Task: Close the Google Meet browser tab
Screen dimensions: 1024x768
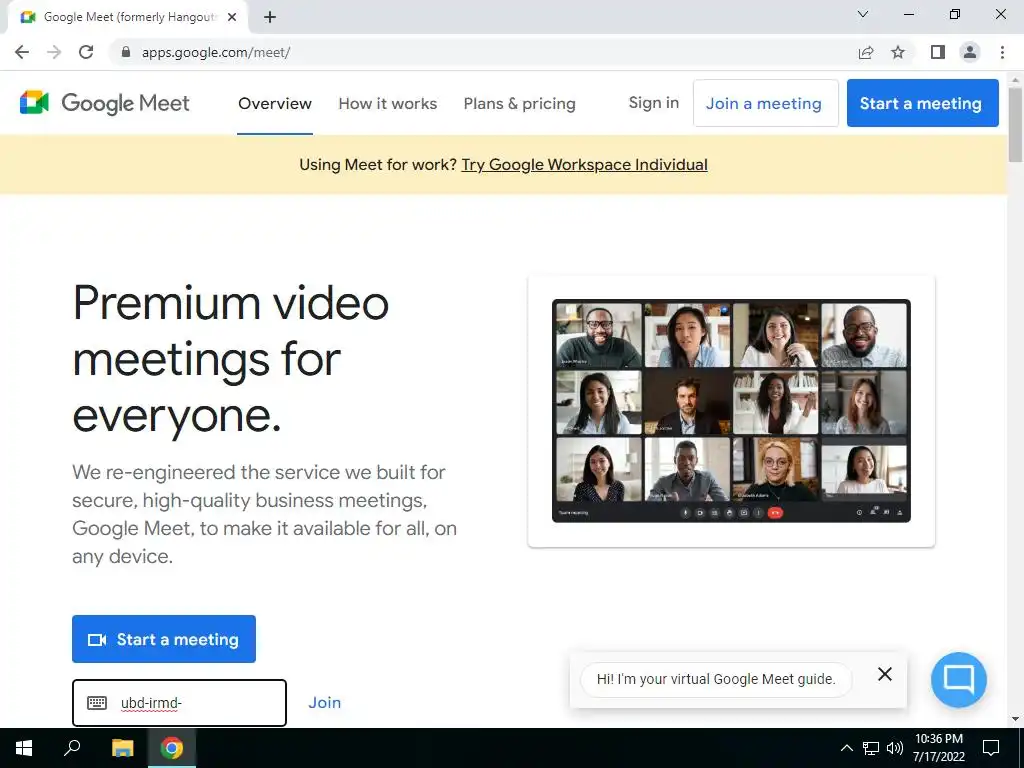Action: point(232,17)
